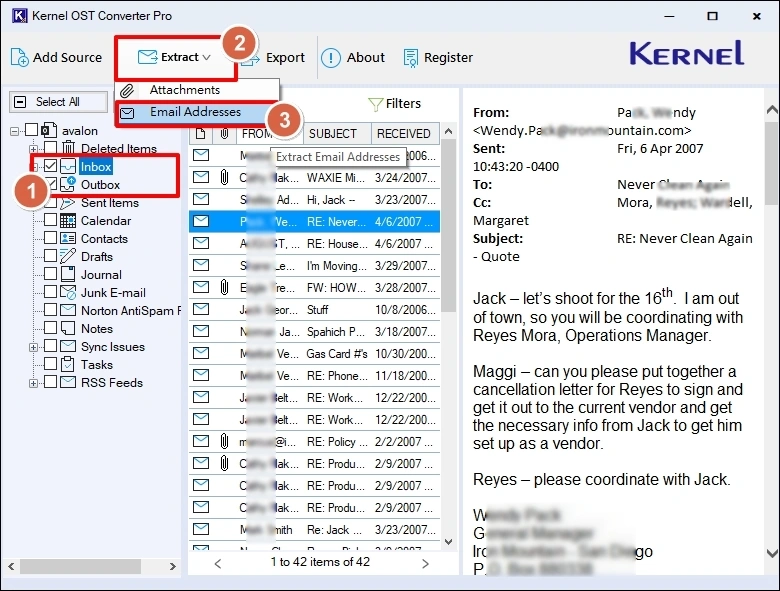This screenshot has width=780, height=591.
Task: Check the Journal folder checkbox
Action: pyautogui.click(x=50, y=274)
